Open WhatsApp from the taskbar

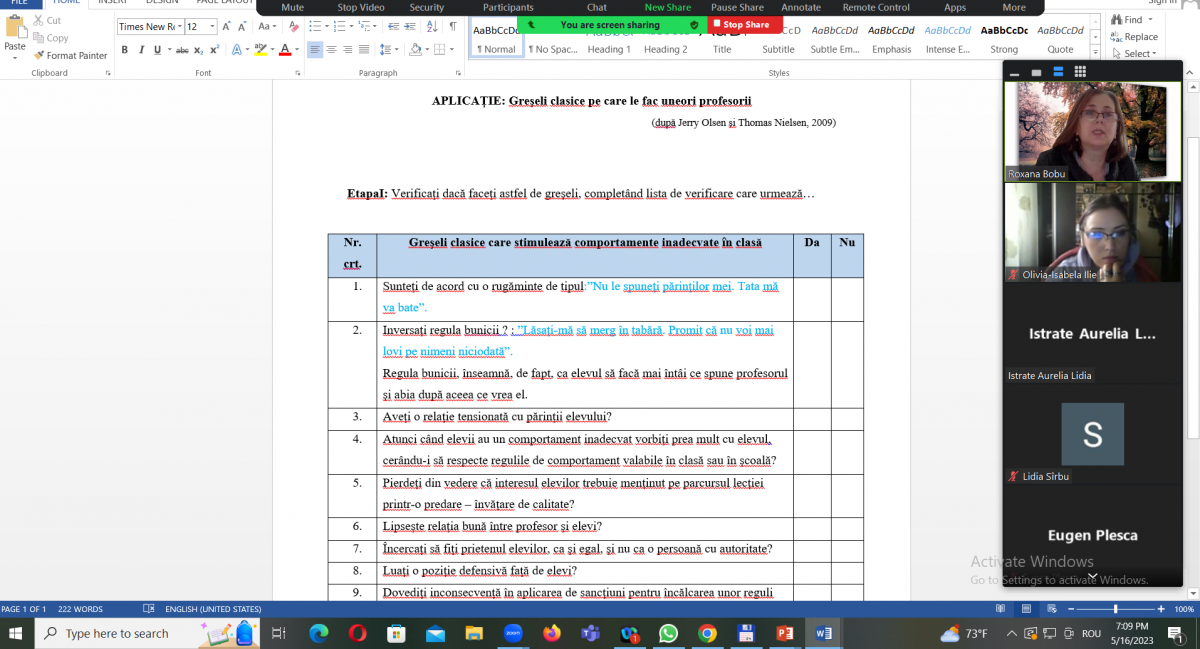click(668, 633)
